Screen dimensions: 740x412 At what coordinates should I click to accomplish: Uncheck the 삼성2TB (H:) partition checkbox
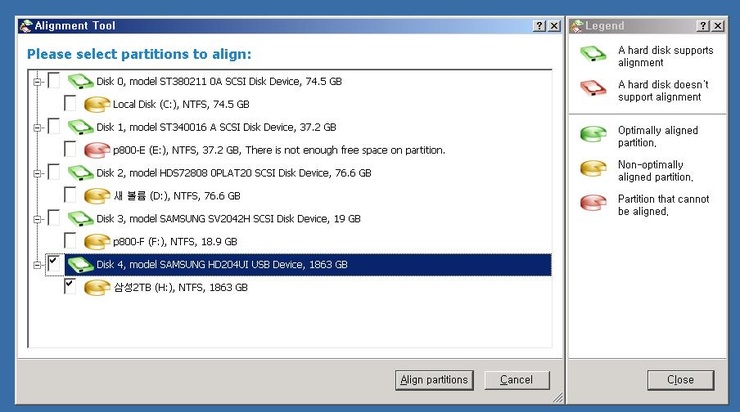tap(71, 287)
